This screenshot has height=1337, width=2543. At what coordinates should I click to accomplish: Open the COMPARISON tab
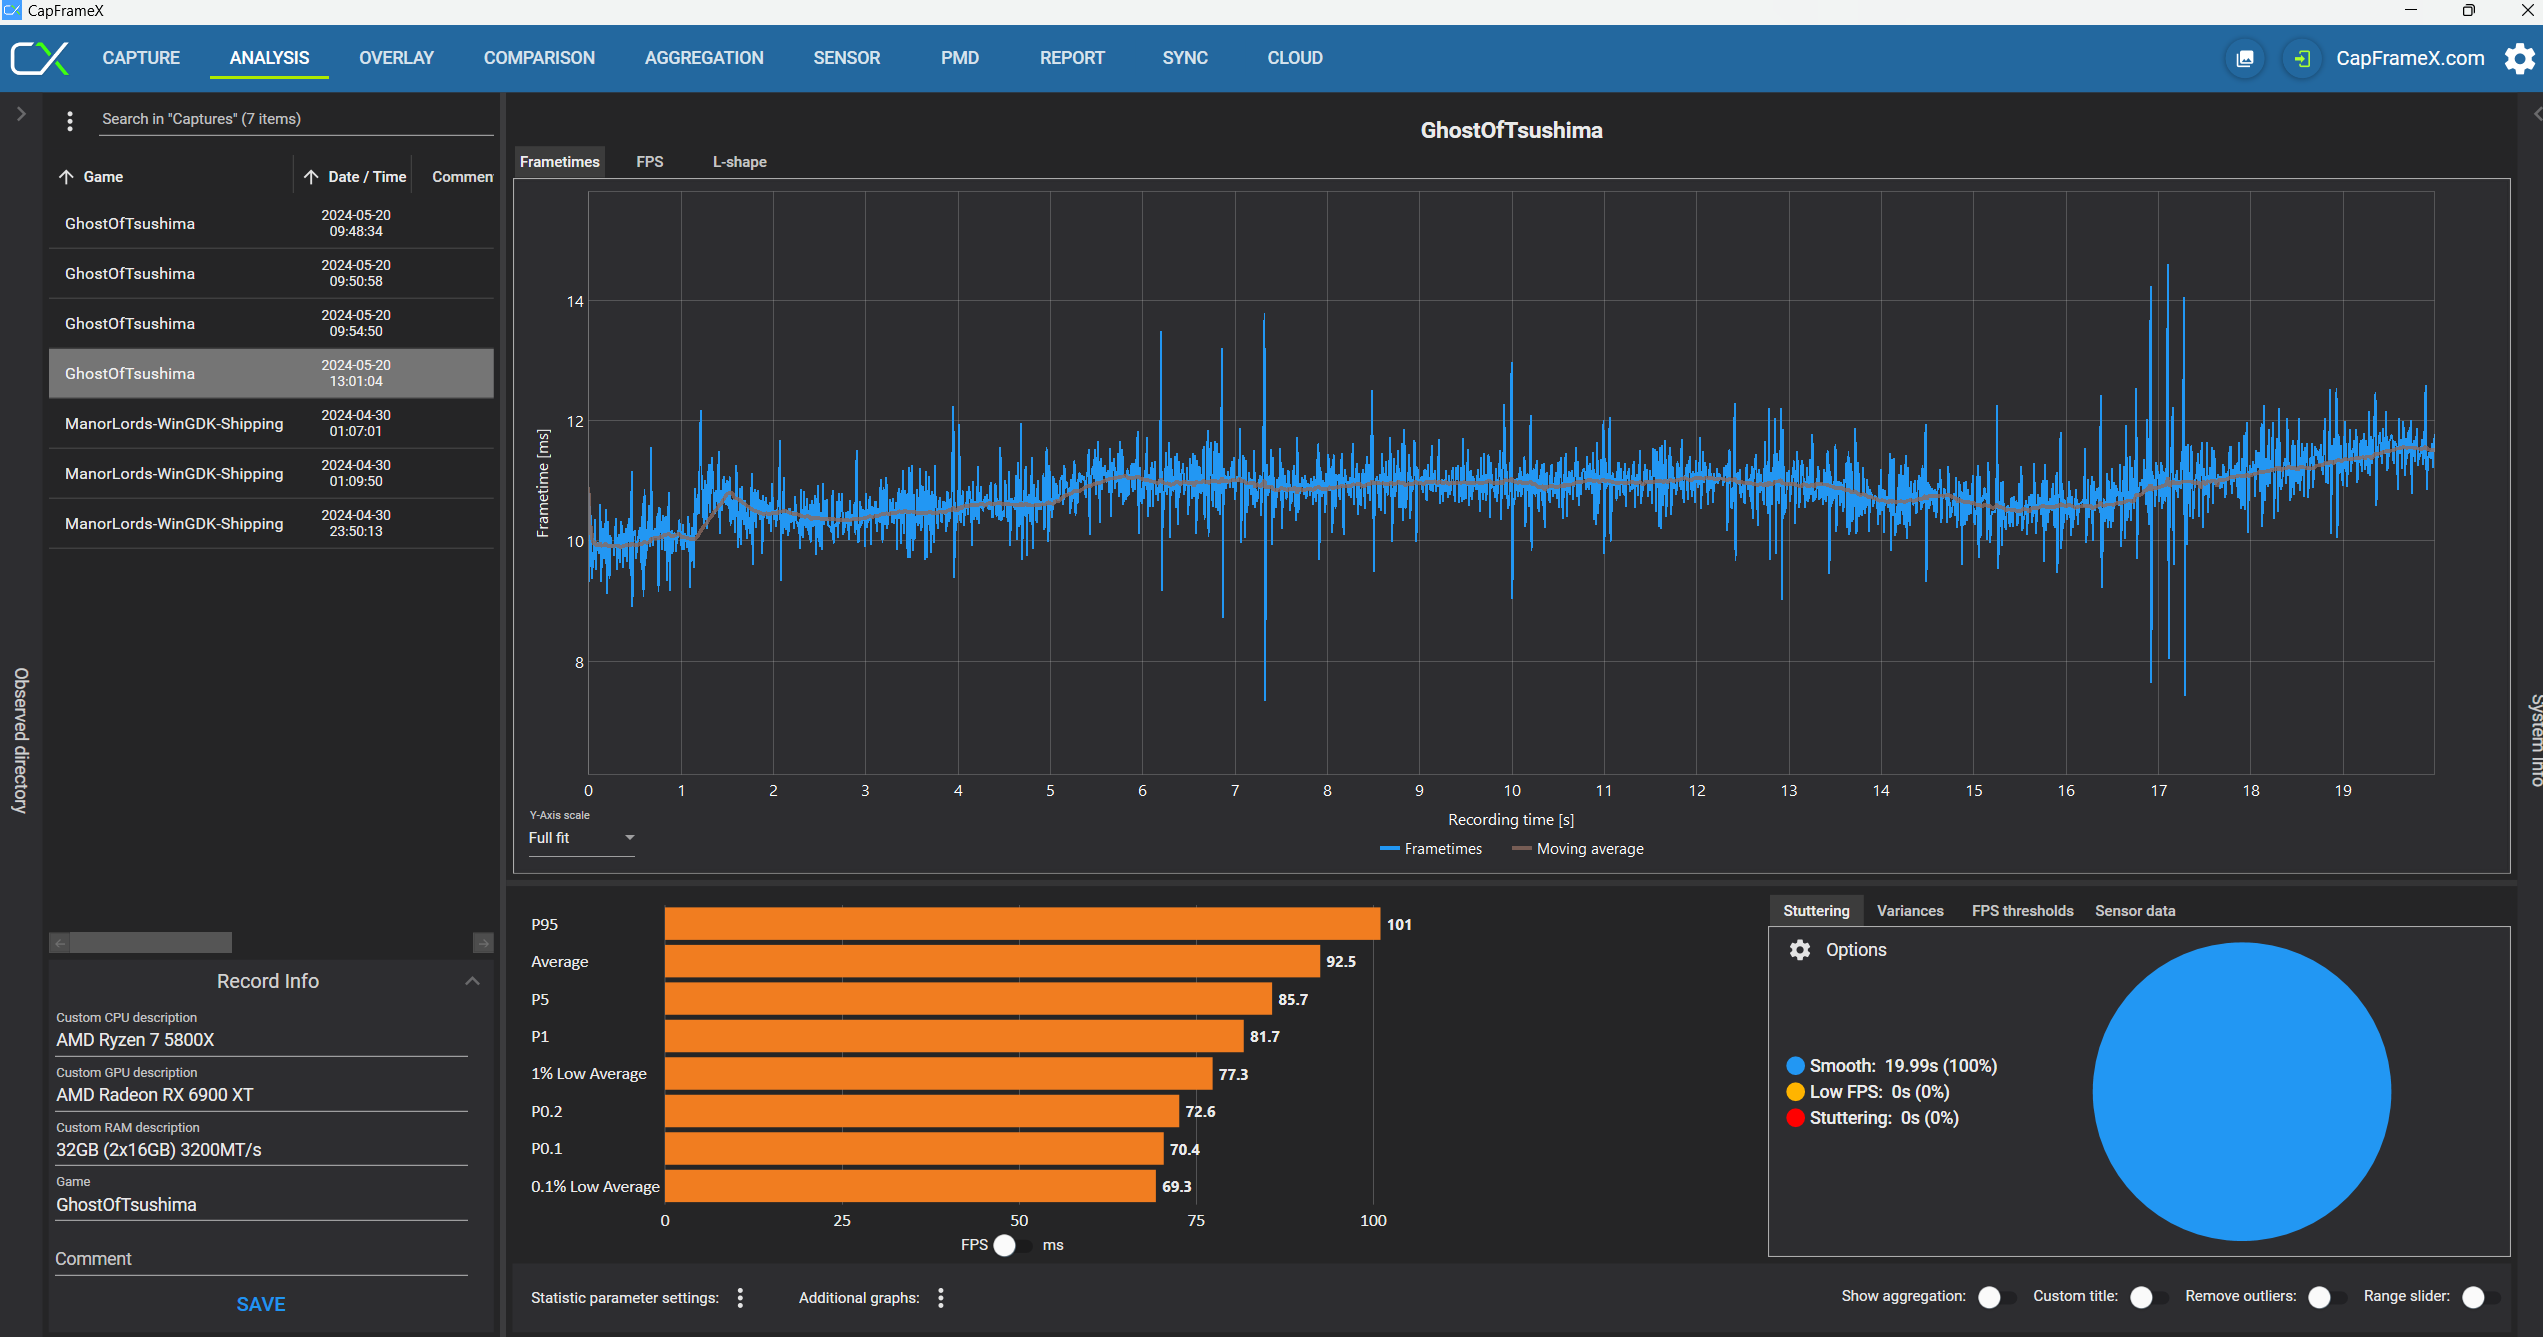539,58
